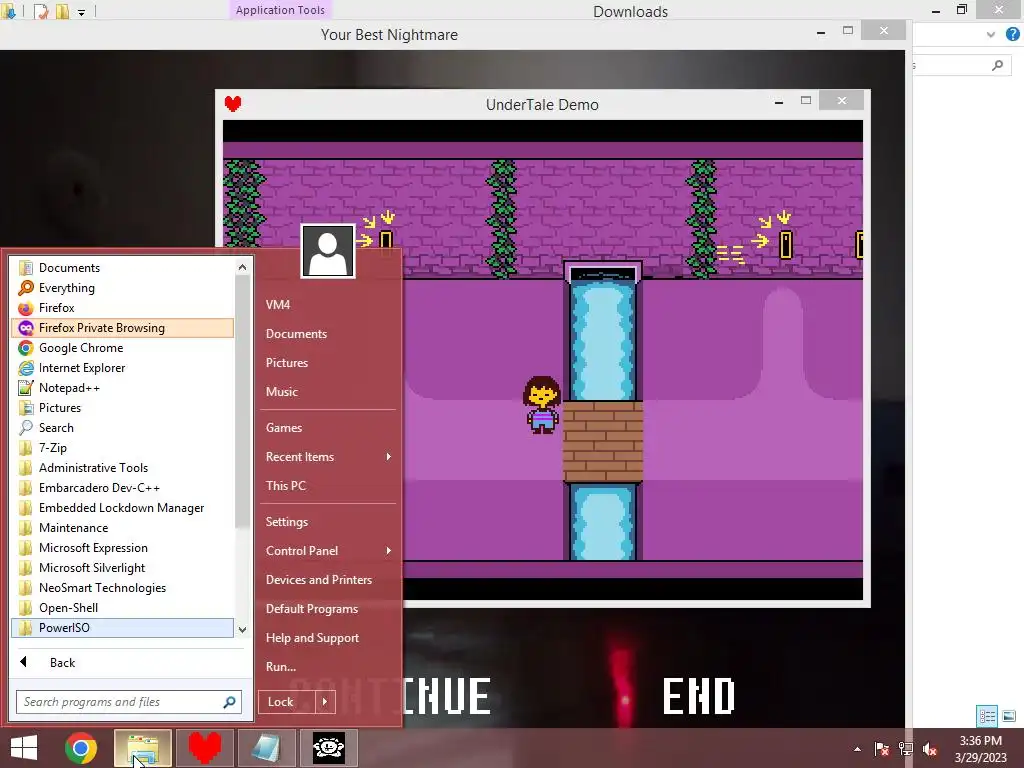This screenshot has height=768, width=1024.
Task: Expand Embarcadero Dev-C++ folder
Action: (x=123, y=488)
